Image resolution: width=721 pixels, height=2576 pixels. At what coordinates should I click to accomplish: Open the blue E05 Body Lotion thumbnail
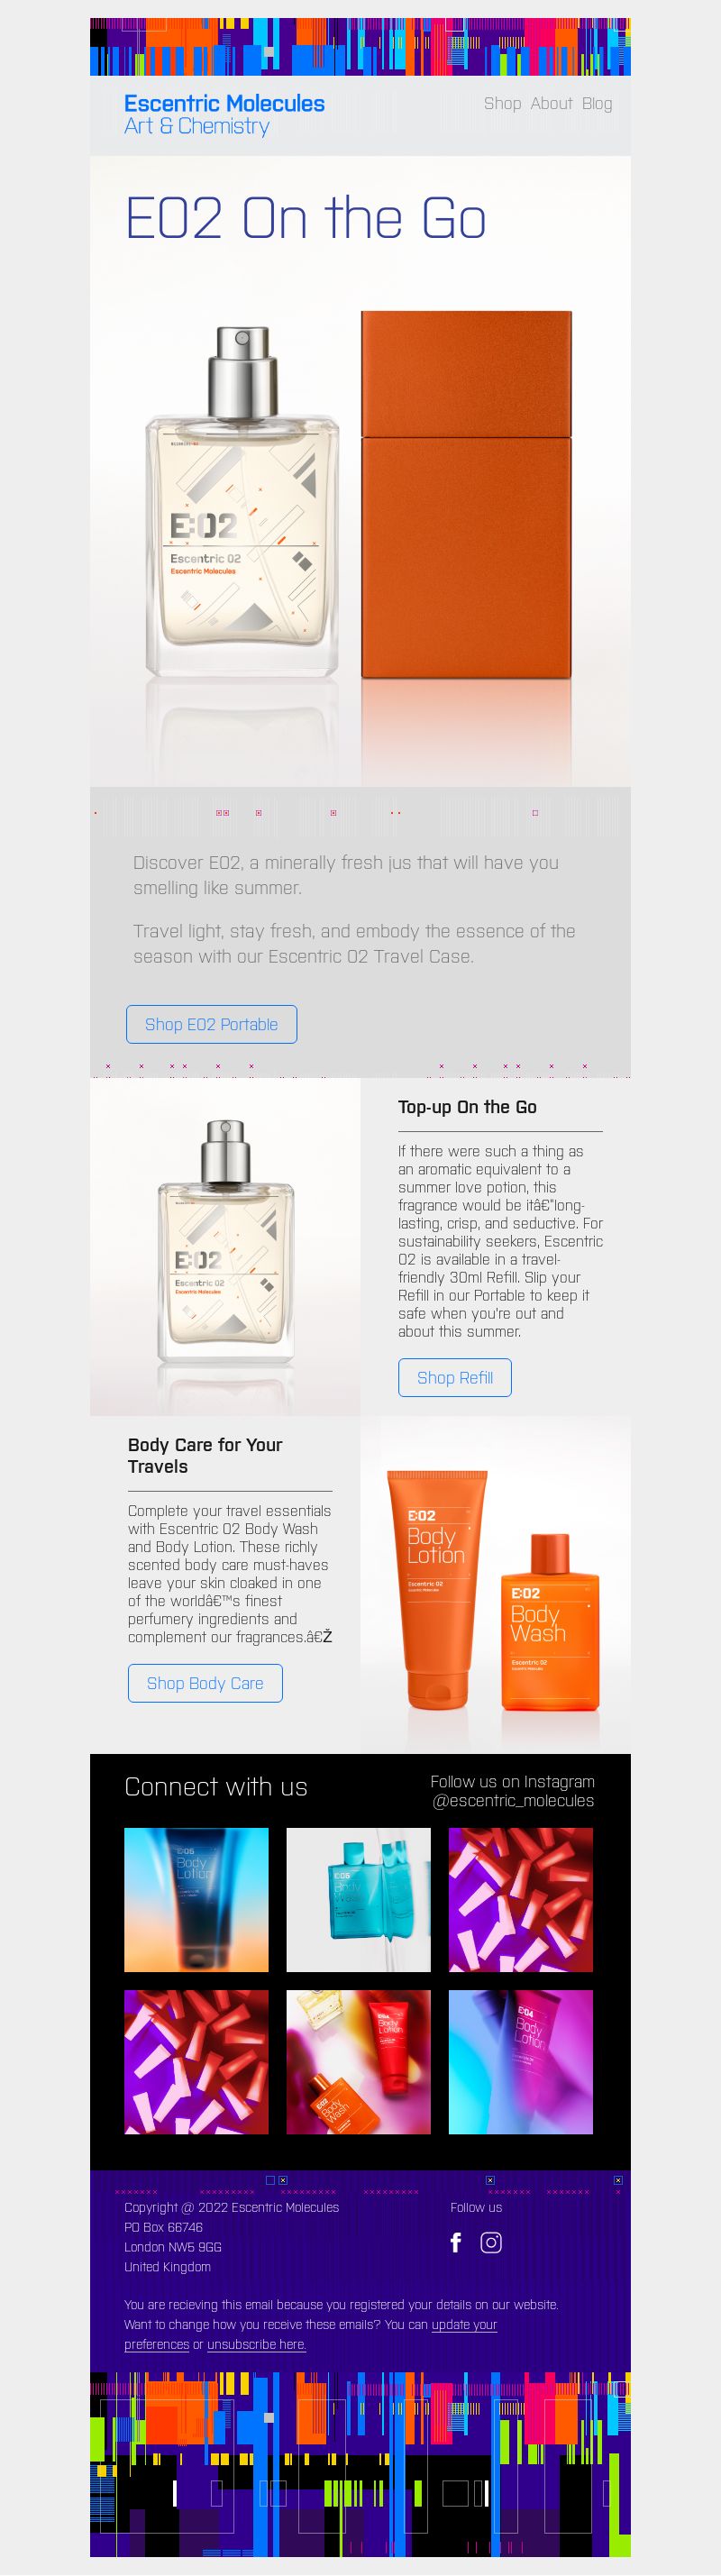pyautogui.click(x=196, y=1900)
